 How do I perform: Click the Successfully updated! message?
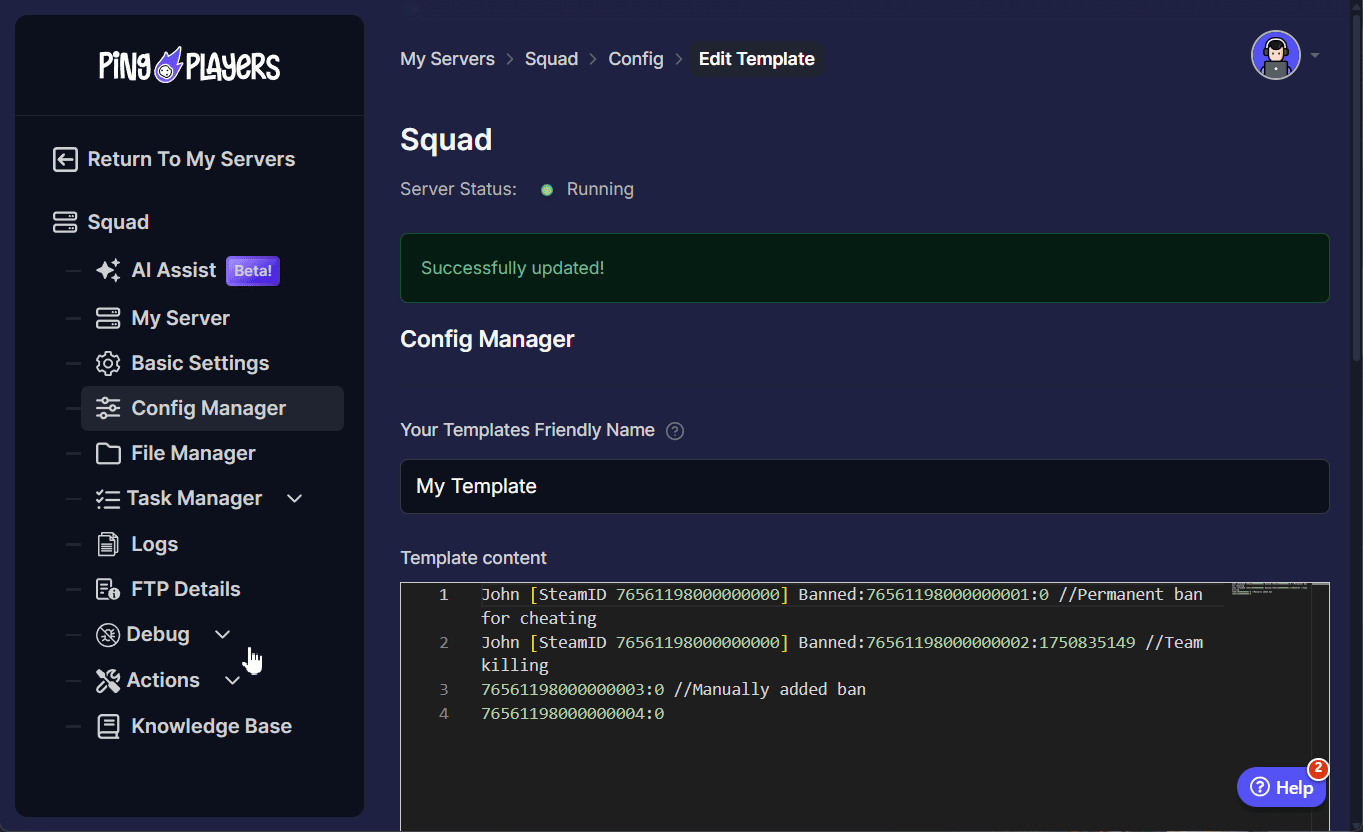click(x=513, y=268)
